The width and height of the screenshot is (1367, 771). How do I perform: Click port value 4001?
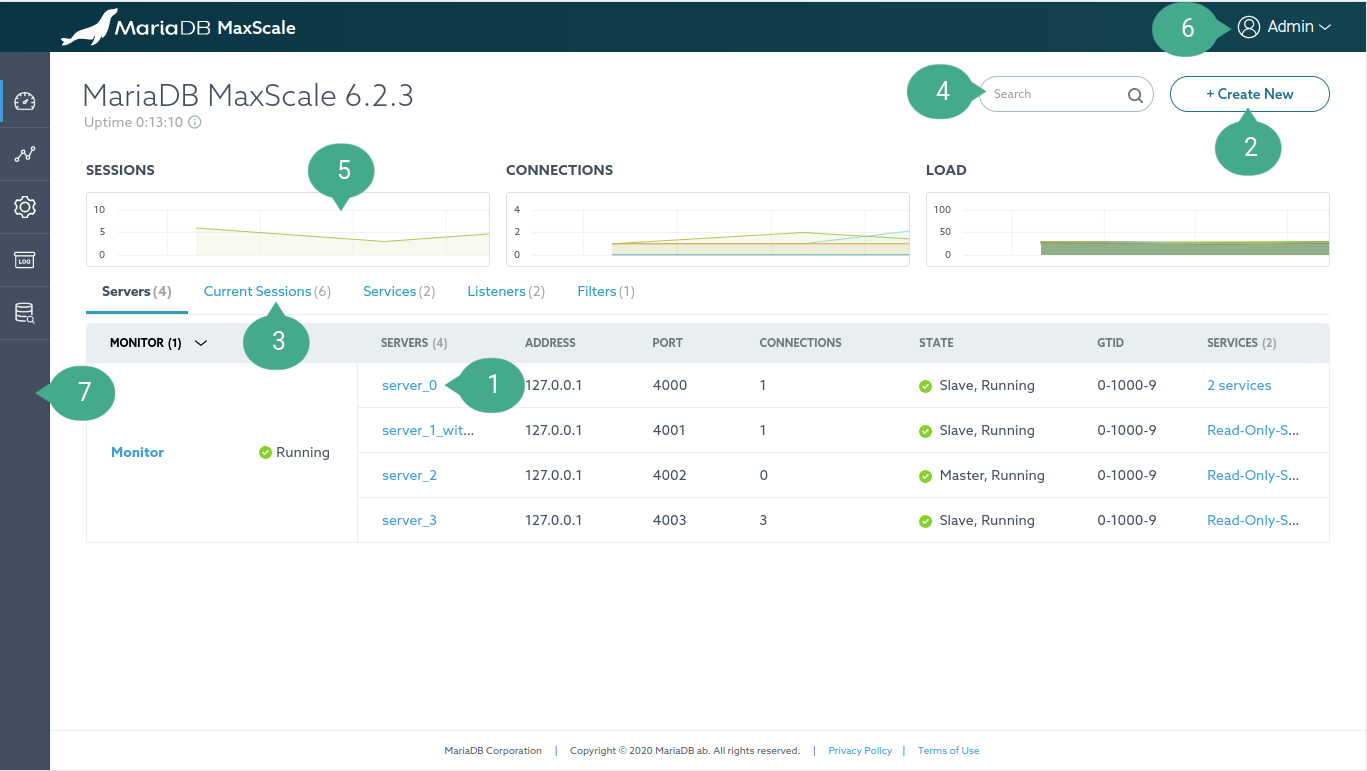669,430
